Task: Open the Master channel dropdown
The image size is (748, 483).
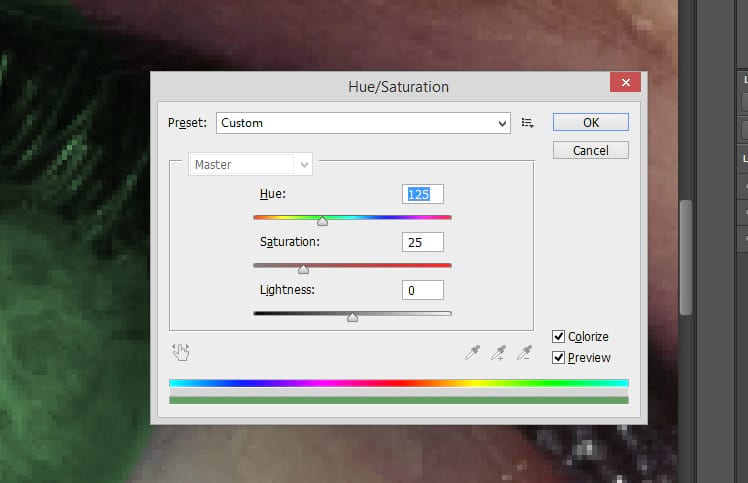Action: (x=250, y=164)
